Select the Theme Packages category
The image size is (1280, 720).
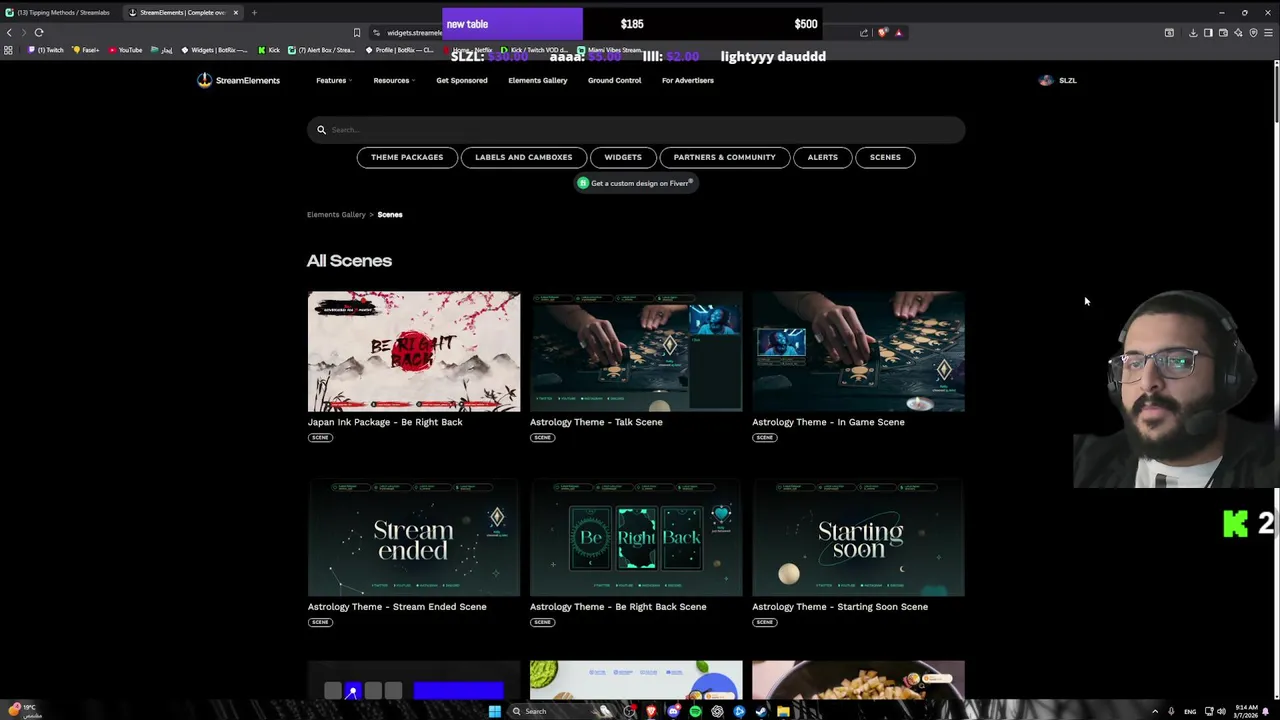pyautogui.click(x=407, y=157)
